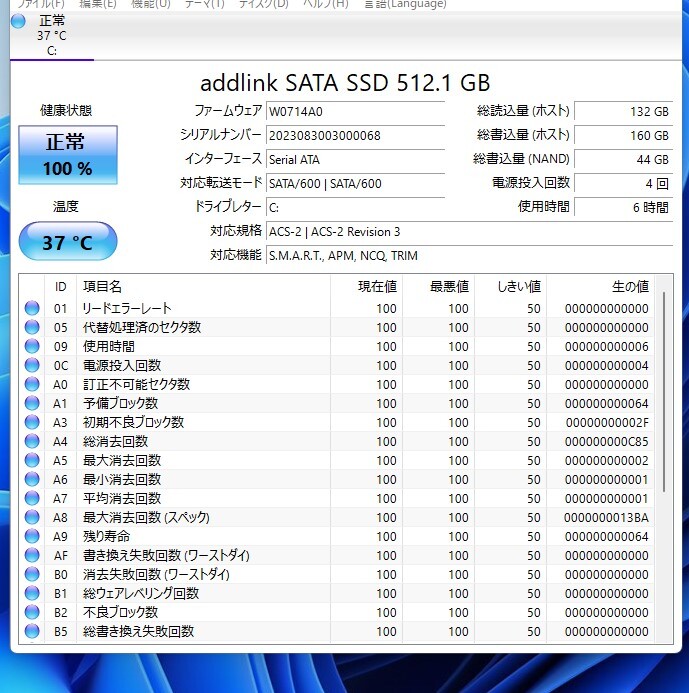Viewport: 689px width, 693px height.
Task: Click raw value 000000000C85 in 総消去回数 row
Action: coord(606,441)
